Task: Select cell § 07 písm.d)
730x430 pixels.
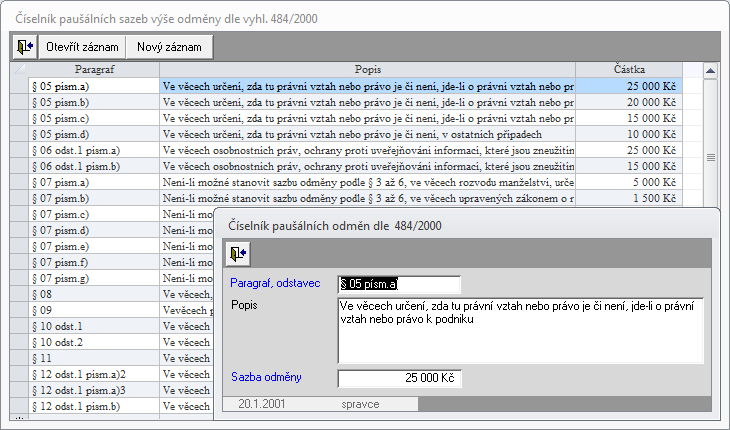Action: [x=94, y=230]
